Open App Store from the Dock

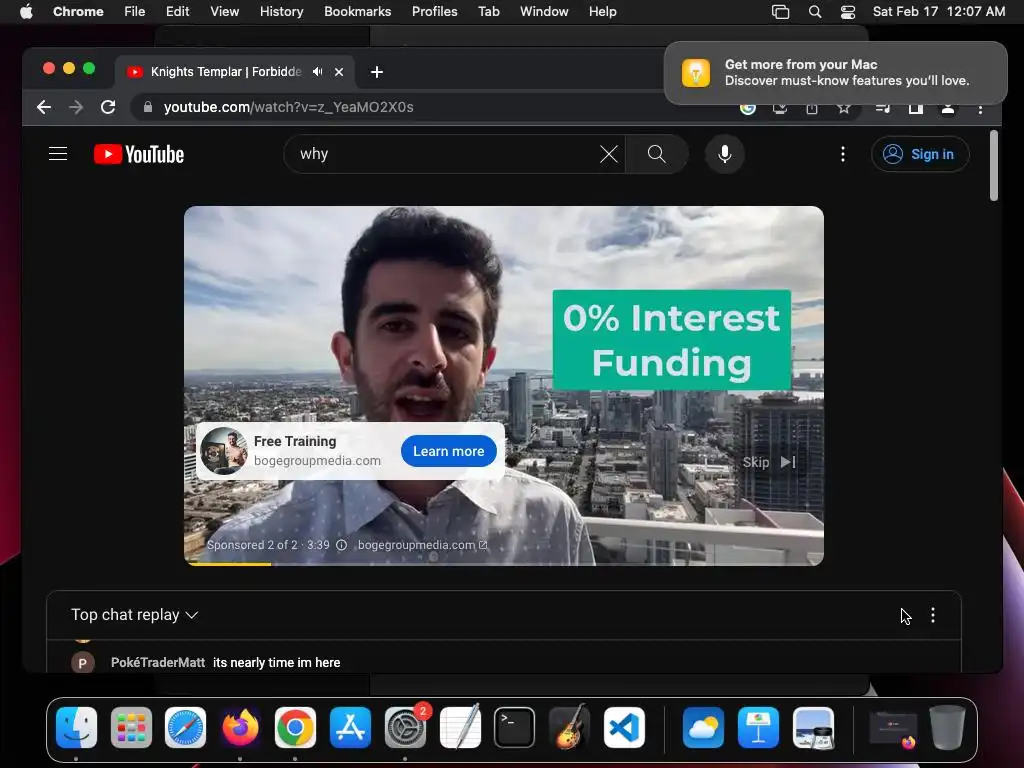coord(350,727)
